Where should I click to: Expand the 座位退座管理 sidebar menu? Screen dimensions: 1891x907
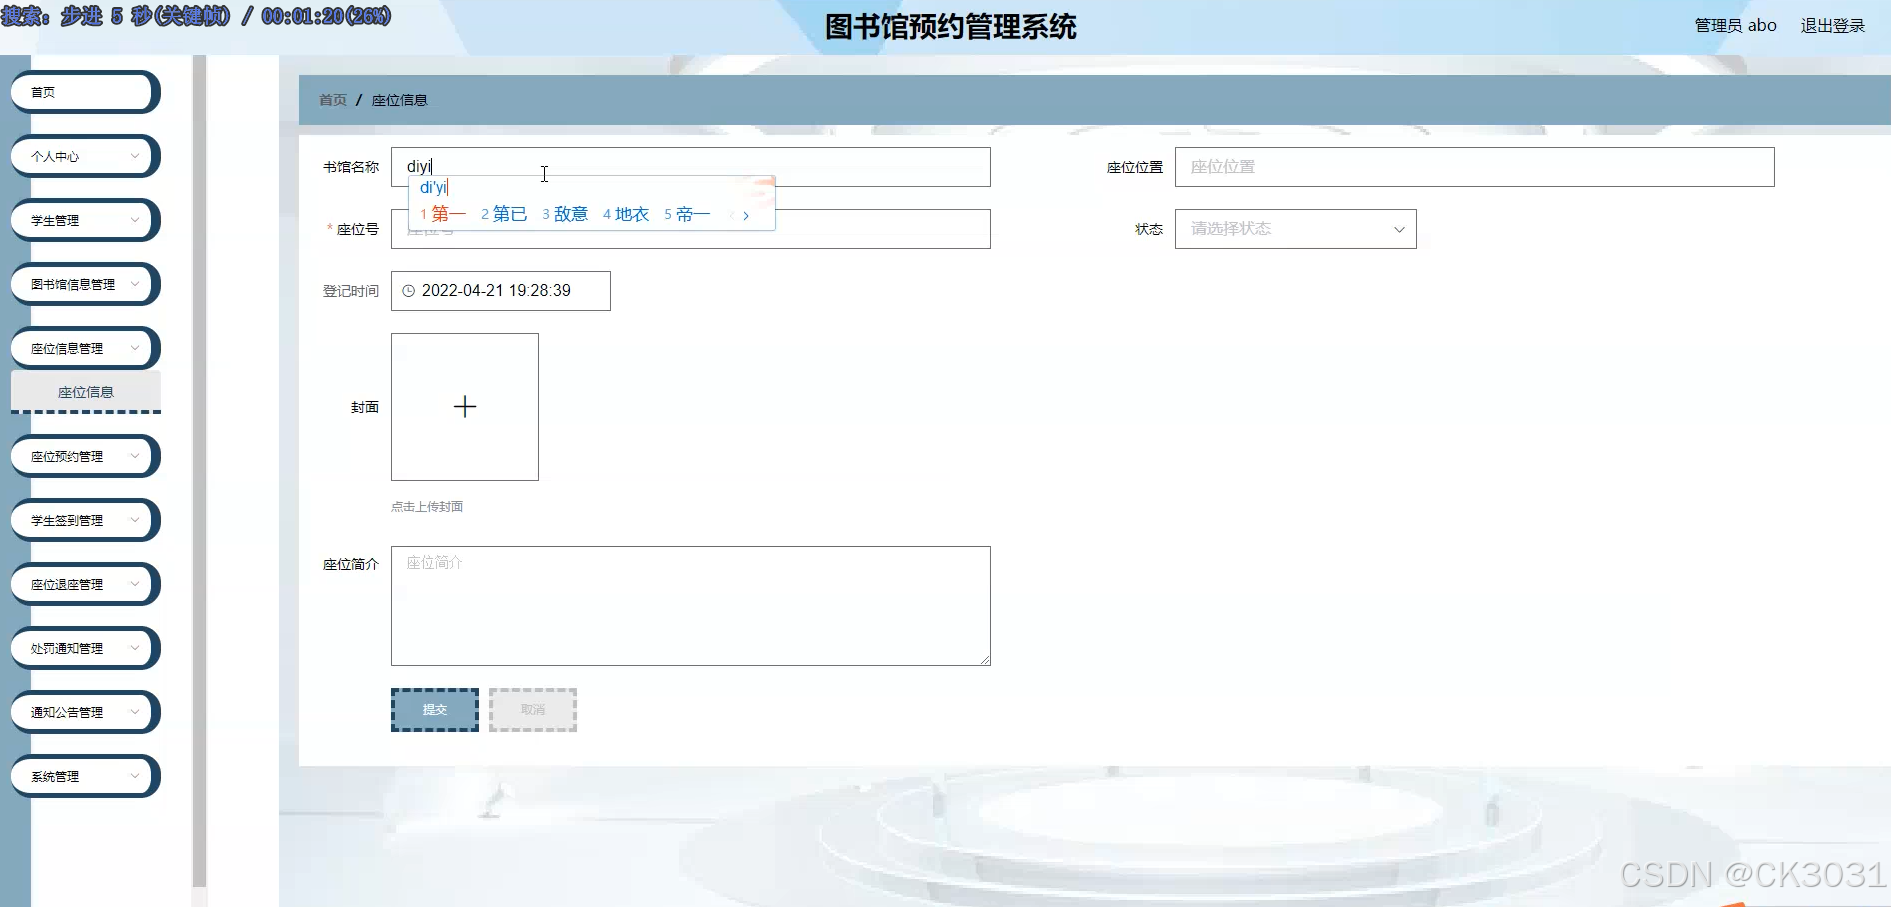(85, 584)
